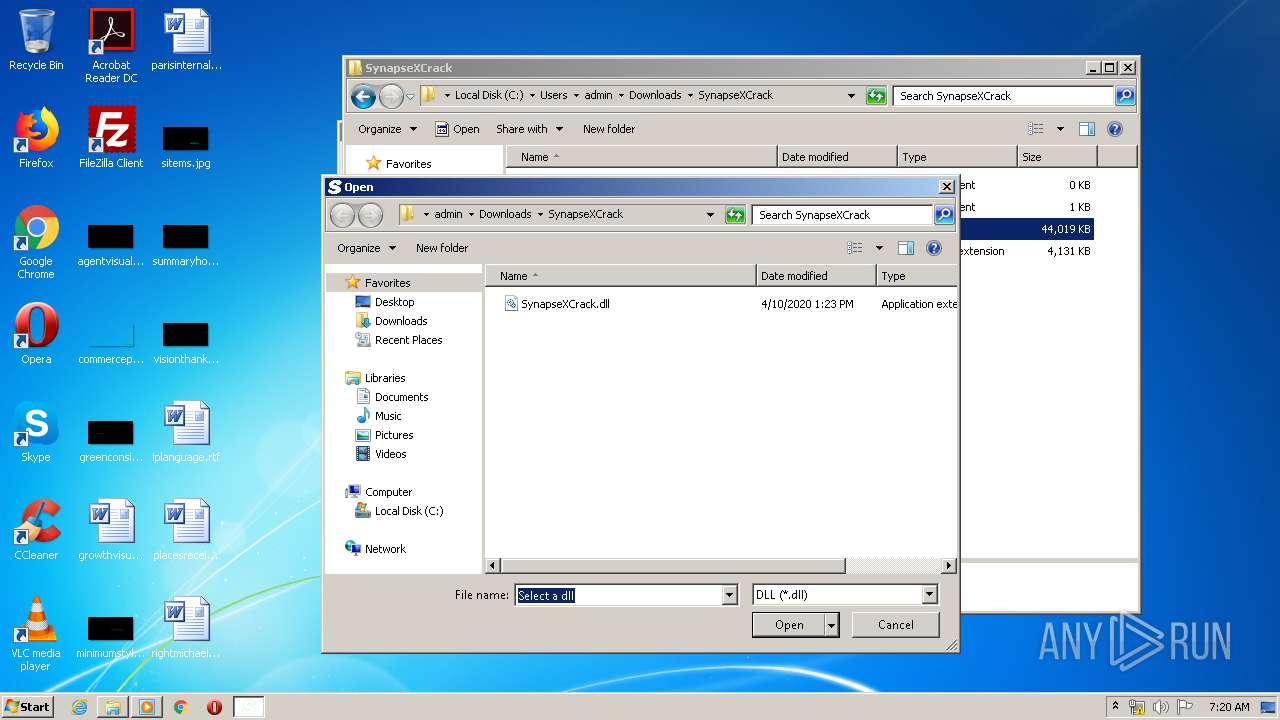Select Recent Places in sidebar
Viewport: 1280px width, 720px height.
point(408,340)
